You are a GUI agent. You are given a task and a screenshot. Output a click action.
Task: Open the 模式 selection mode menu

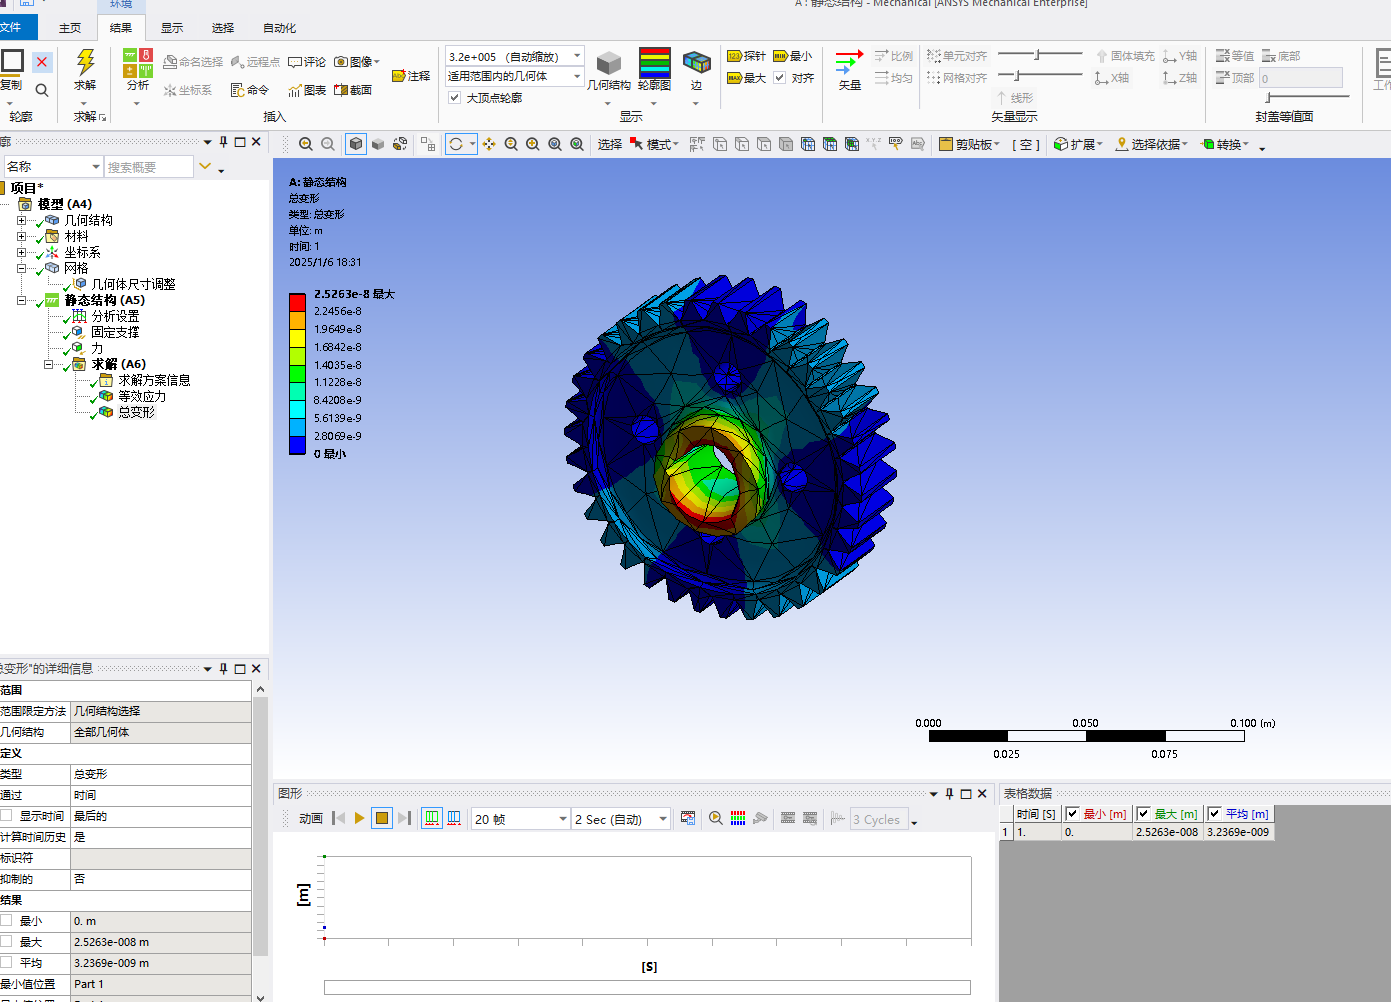coord(654,144)
